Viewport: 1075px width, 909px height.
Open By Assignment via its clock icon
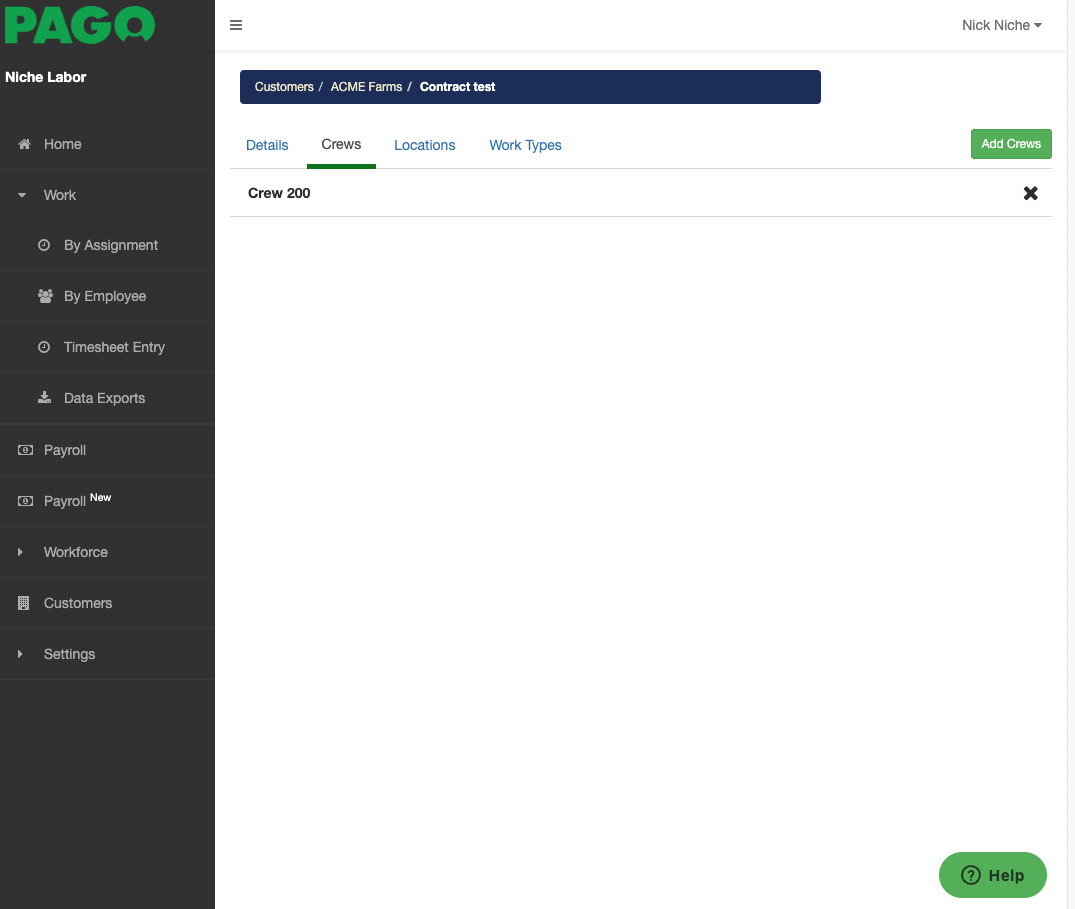(44, 245)
